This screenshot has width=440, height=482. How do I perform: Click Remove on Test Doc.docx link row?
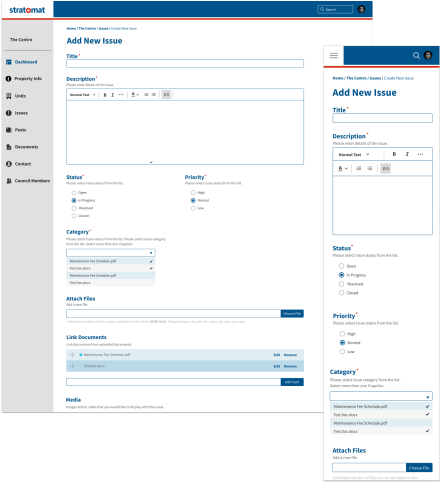[290, 366]
